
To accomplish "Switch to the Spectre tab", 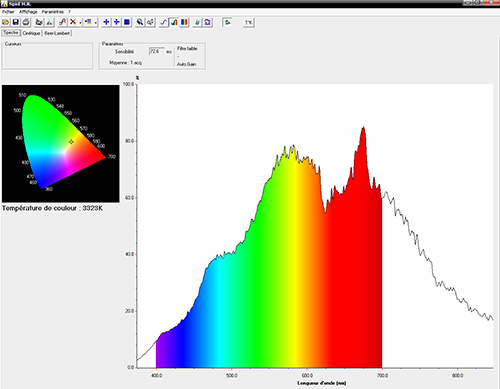I will [11, 33].
